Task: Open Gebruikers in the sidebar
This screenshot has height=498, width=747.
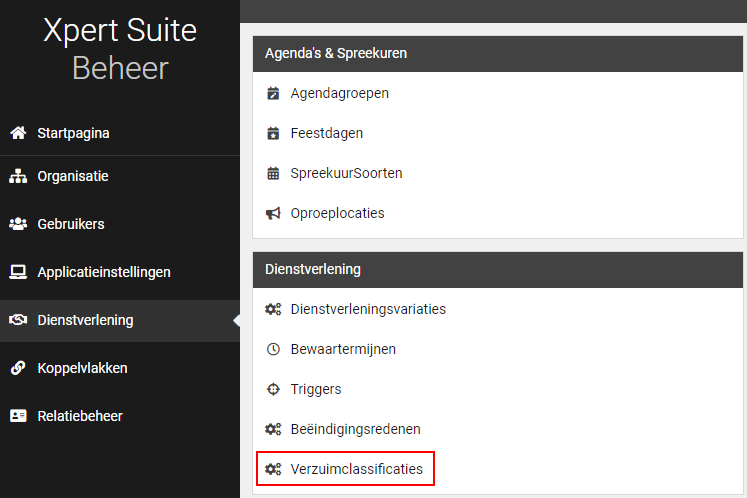Action: click(x=71, y=224)
